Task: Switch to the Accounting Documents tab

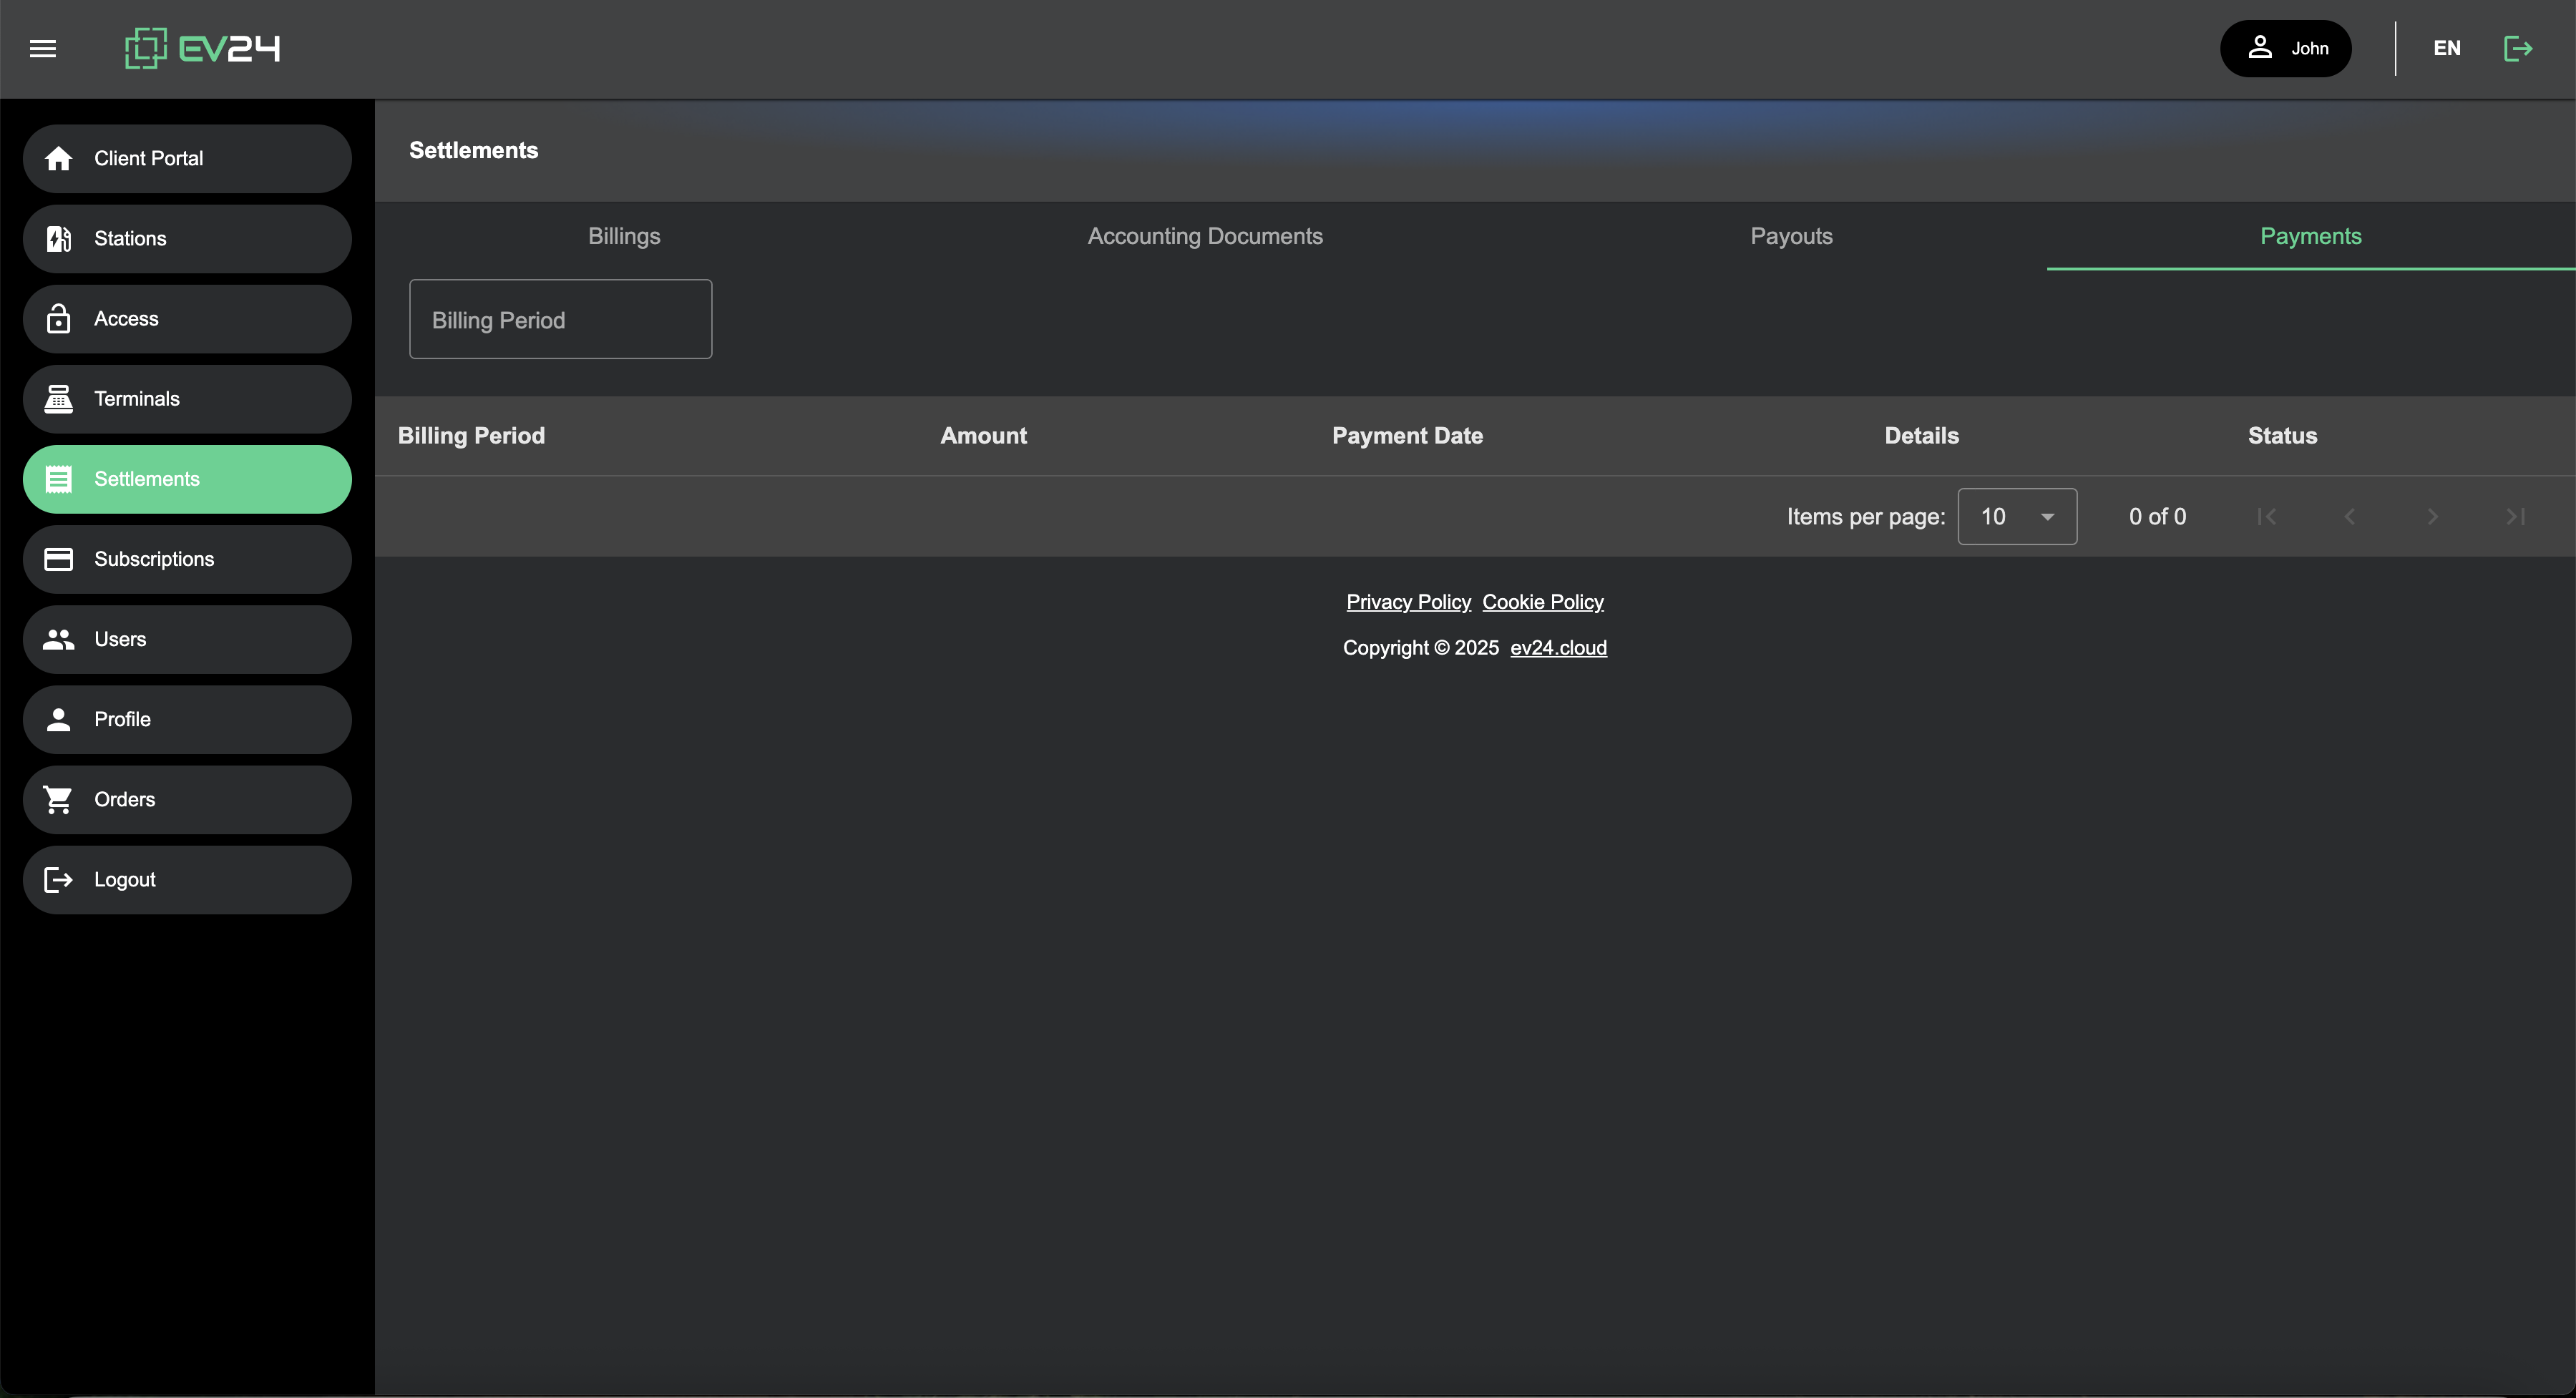Action: tap(1204, 236)
